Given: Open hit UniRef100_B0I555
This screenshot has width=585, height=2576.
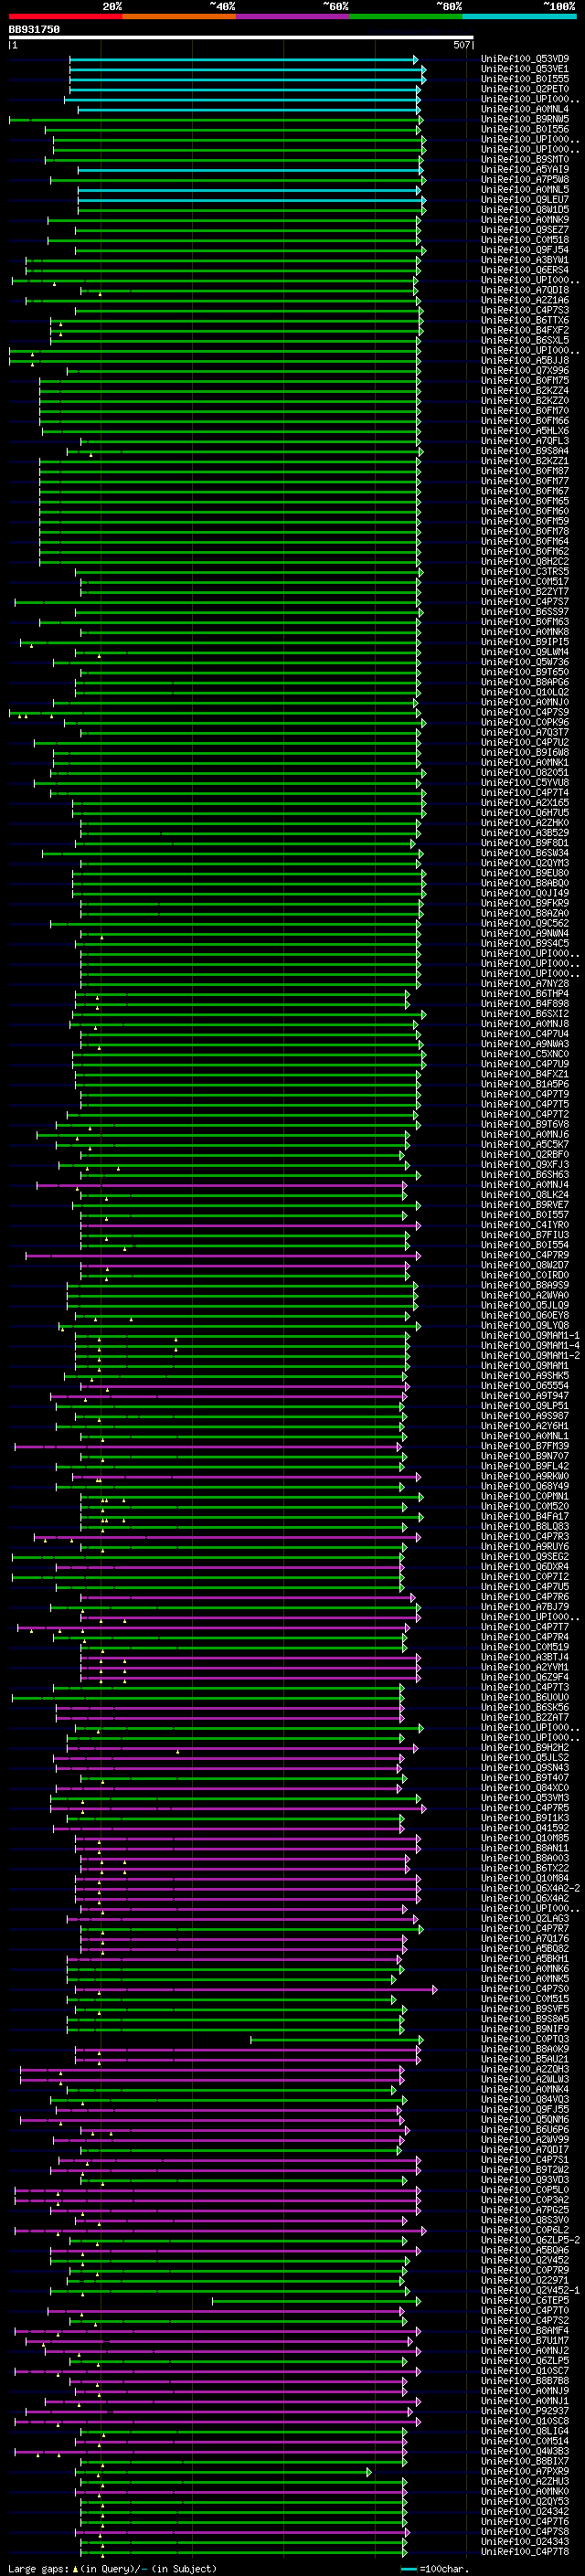Looking at the screenshot, I should click(525, 79).
